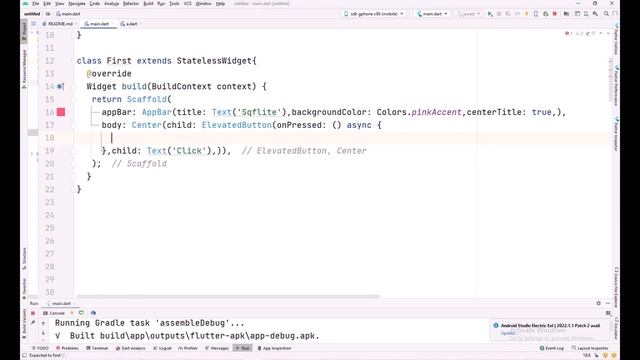Open the File menu
Image resolution: width=640 pixels, height=360 pixels.
pos(36,4)
